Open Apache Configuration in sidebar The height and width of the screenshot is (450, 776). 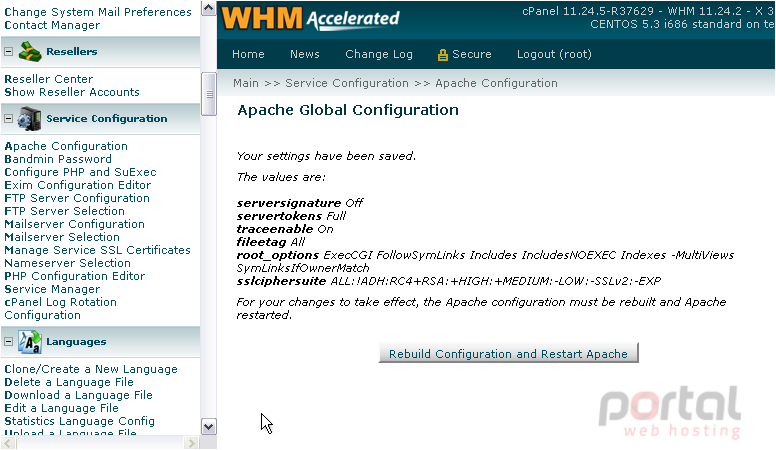[66, 146]
